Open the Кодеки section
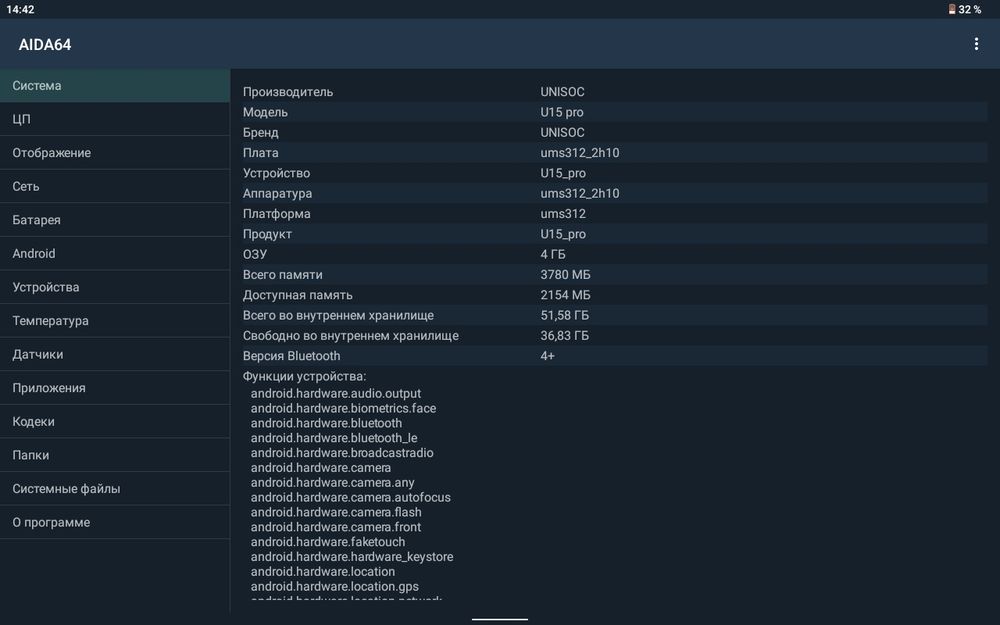 (x=115, y=422)
